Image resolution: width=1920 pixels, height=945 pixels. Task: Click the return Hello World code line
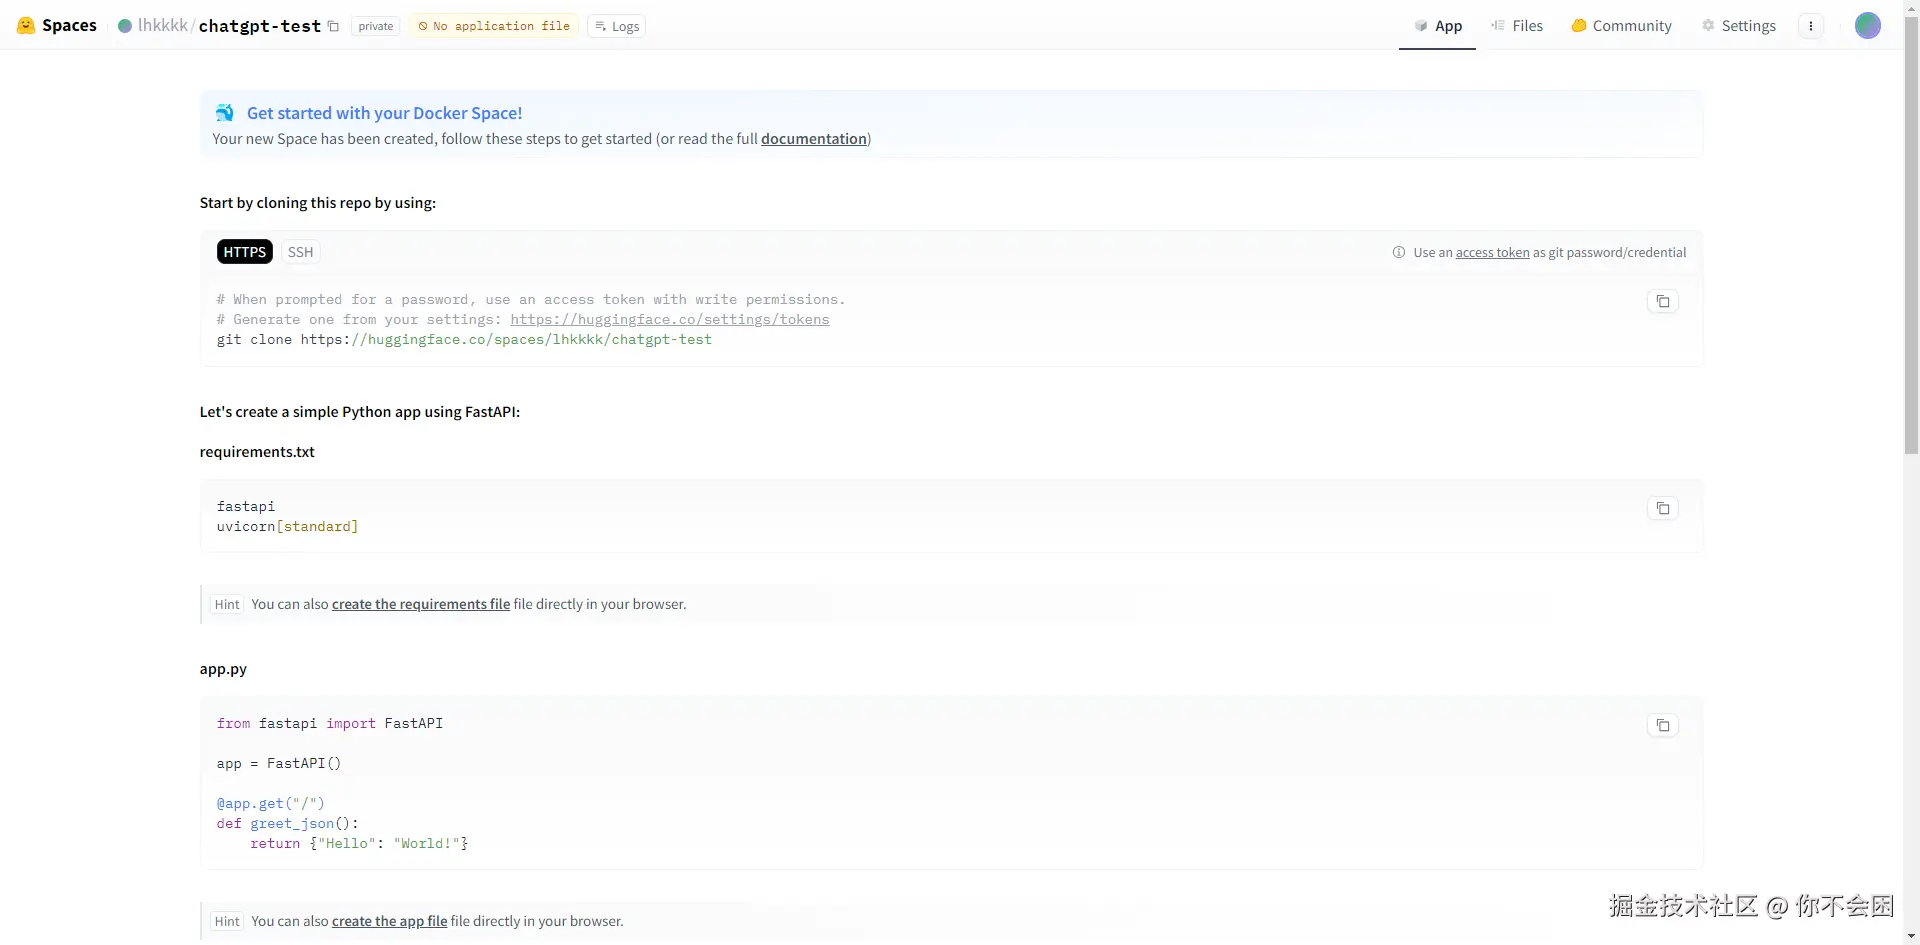click(359, 844)
